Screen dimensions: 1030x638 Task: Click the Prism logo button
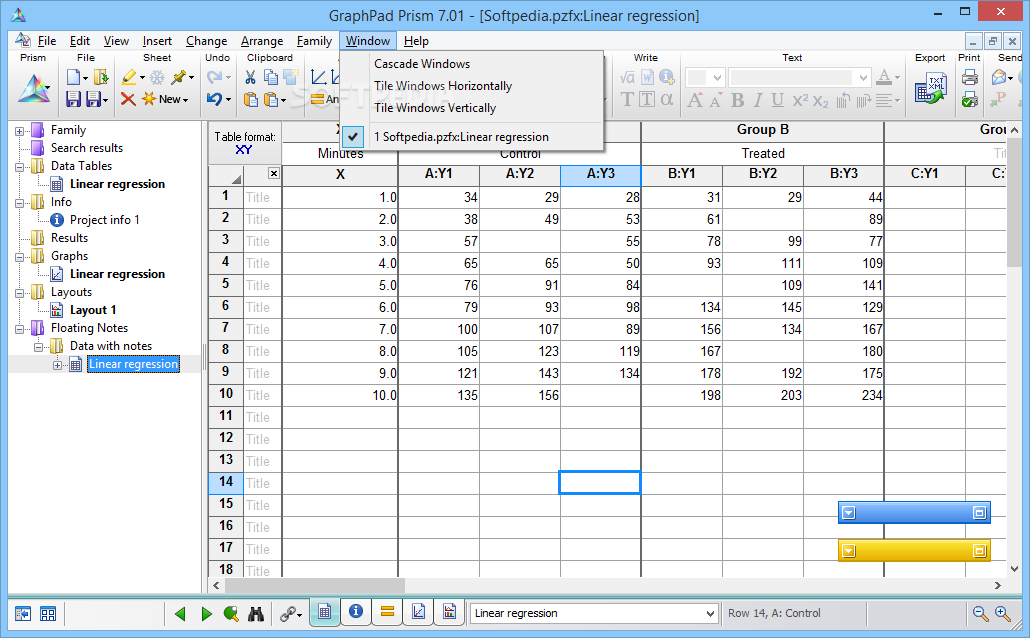click(33, 89)
